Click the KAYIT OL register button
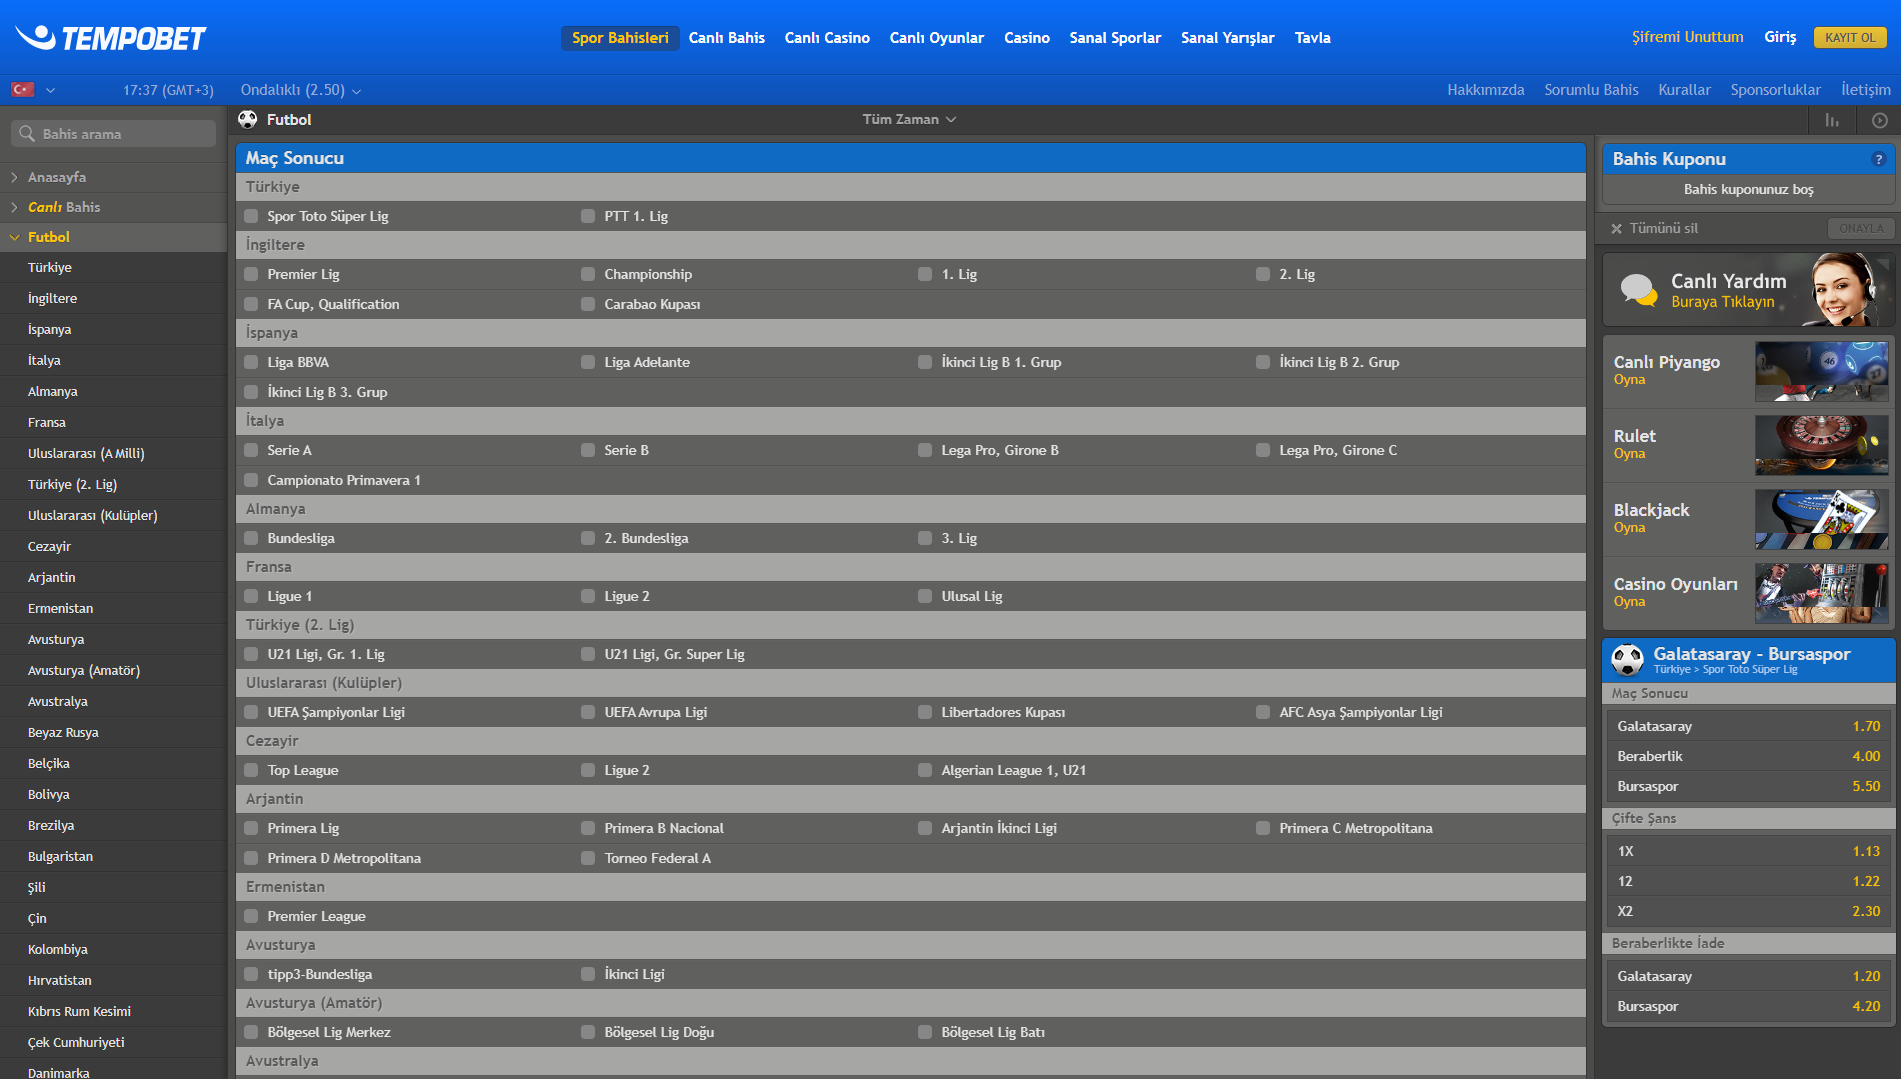 [x=1849, y=38]
